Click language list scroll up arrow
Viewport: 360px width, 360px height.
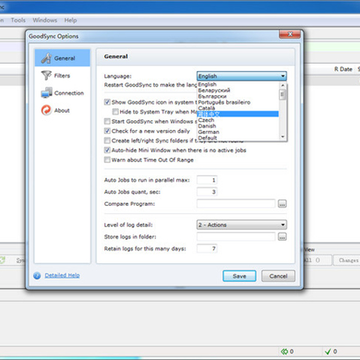click(x=283, y=85)
